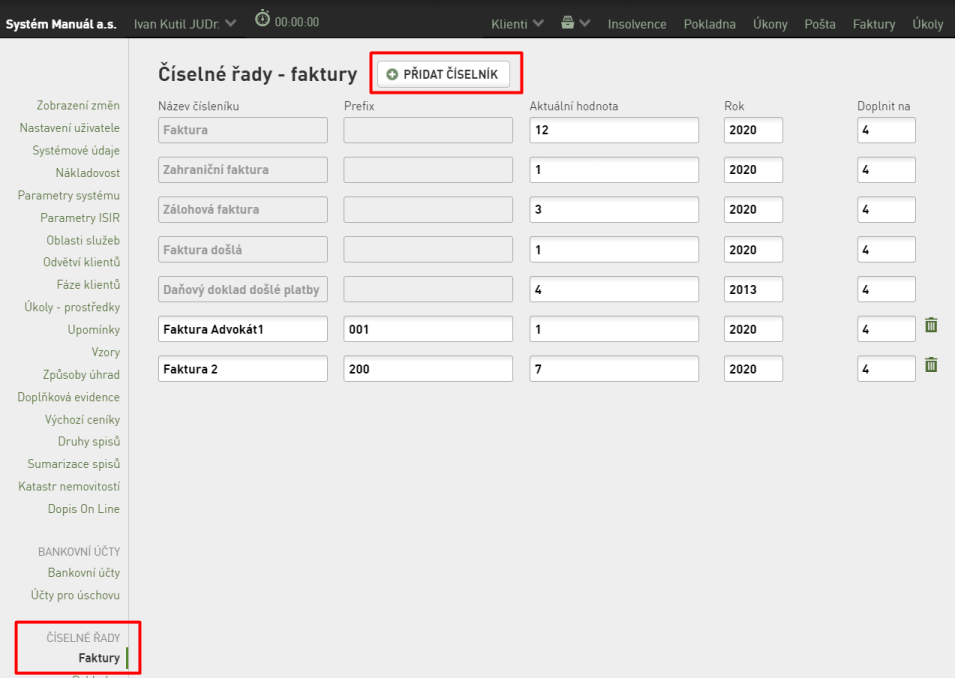The image size is (955, 678).
Task: Open the Insolvence menu item
Action: point(636,24)
